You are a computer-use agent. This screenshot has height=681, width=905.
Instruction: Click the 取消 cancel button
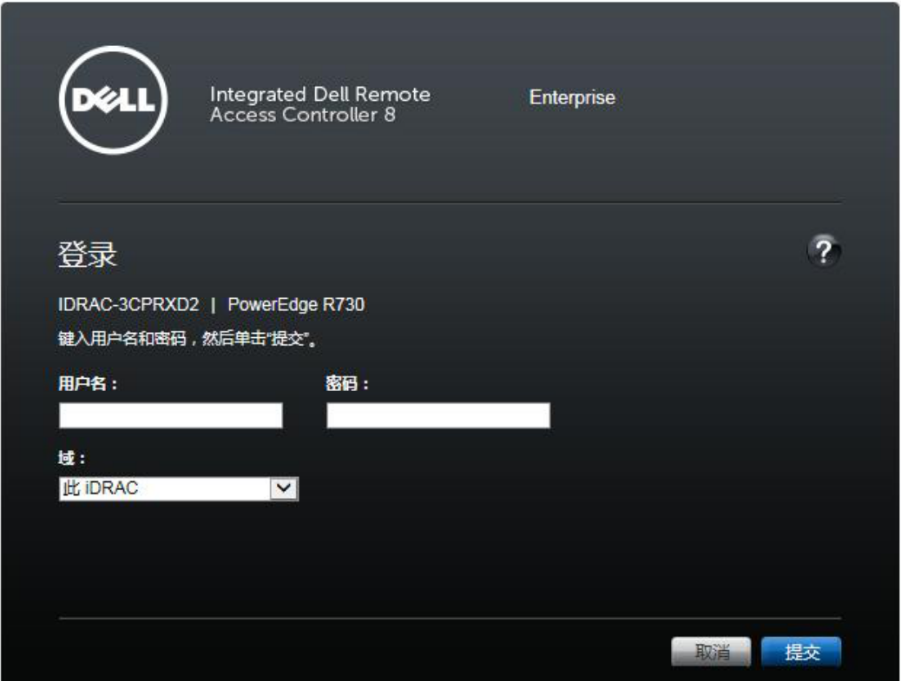[711, 652]
